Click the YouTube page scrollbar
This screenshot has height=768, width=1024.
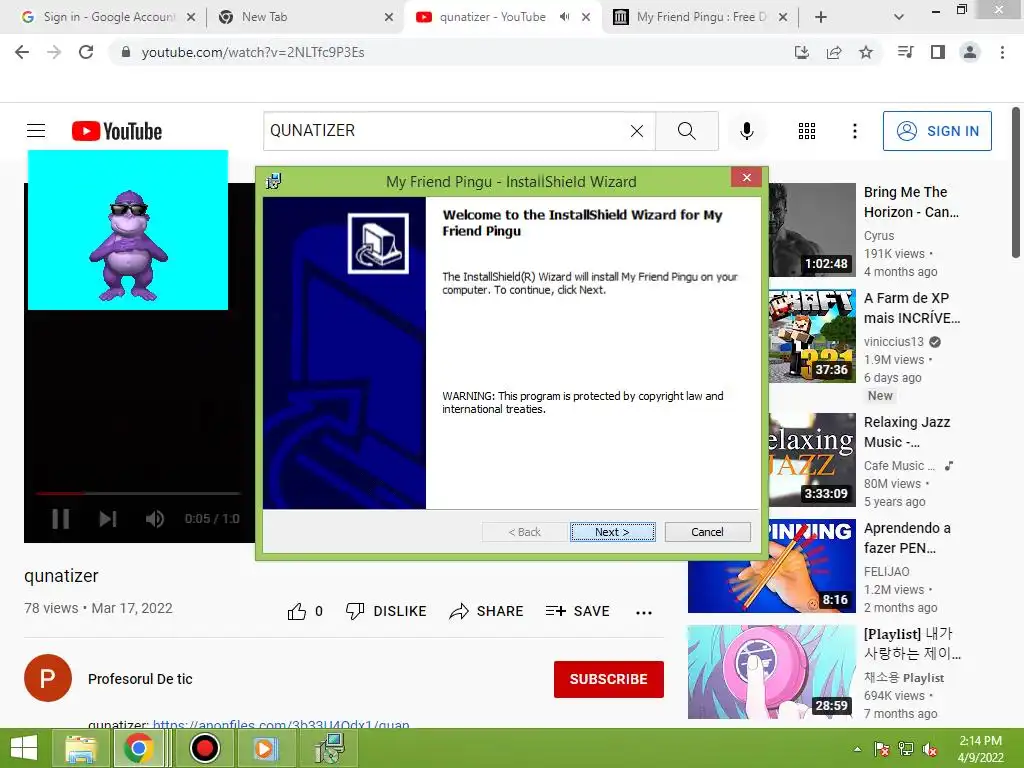point(1016,183)
